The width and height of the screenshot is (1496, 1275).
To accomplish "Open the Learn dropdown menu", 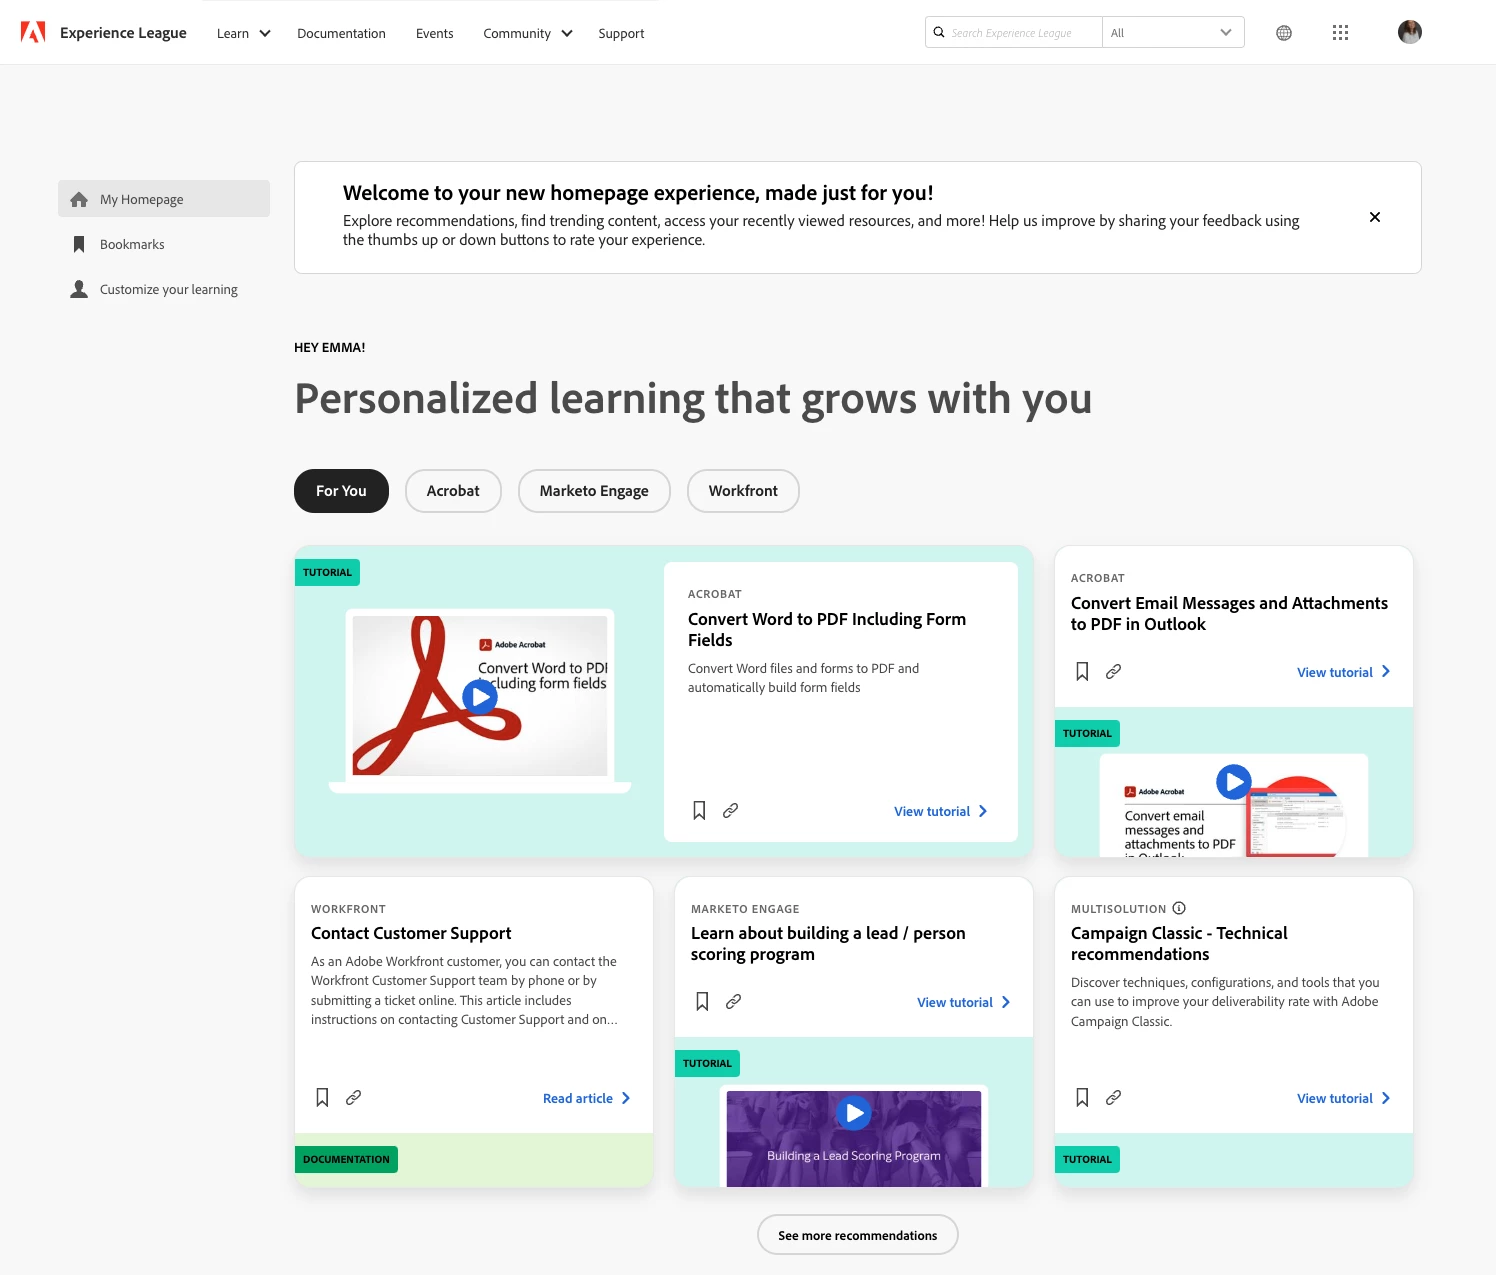I will (243, 33).
